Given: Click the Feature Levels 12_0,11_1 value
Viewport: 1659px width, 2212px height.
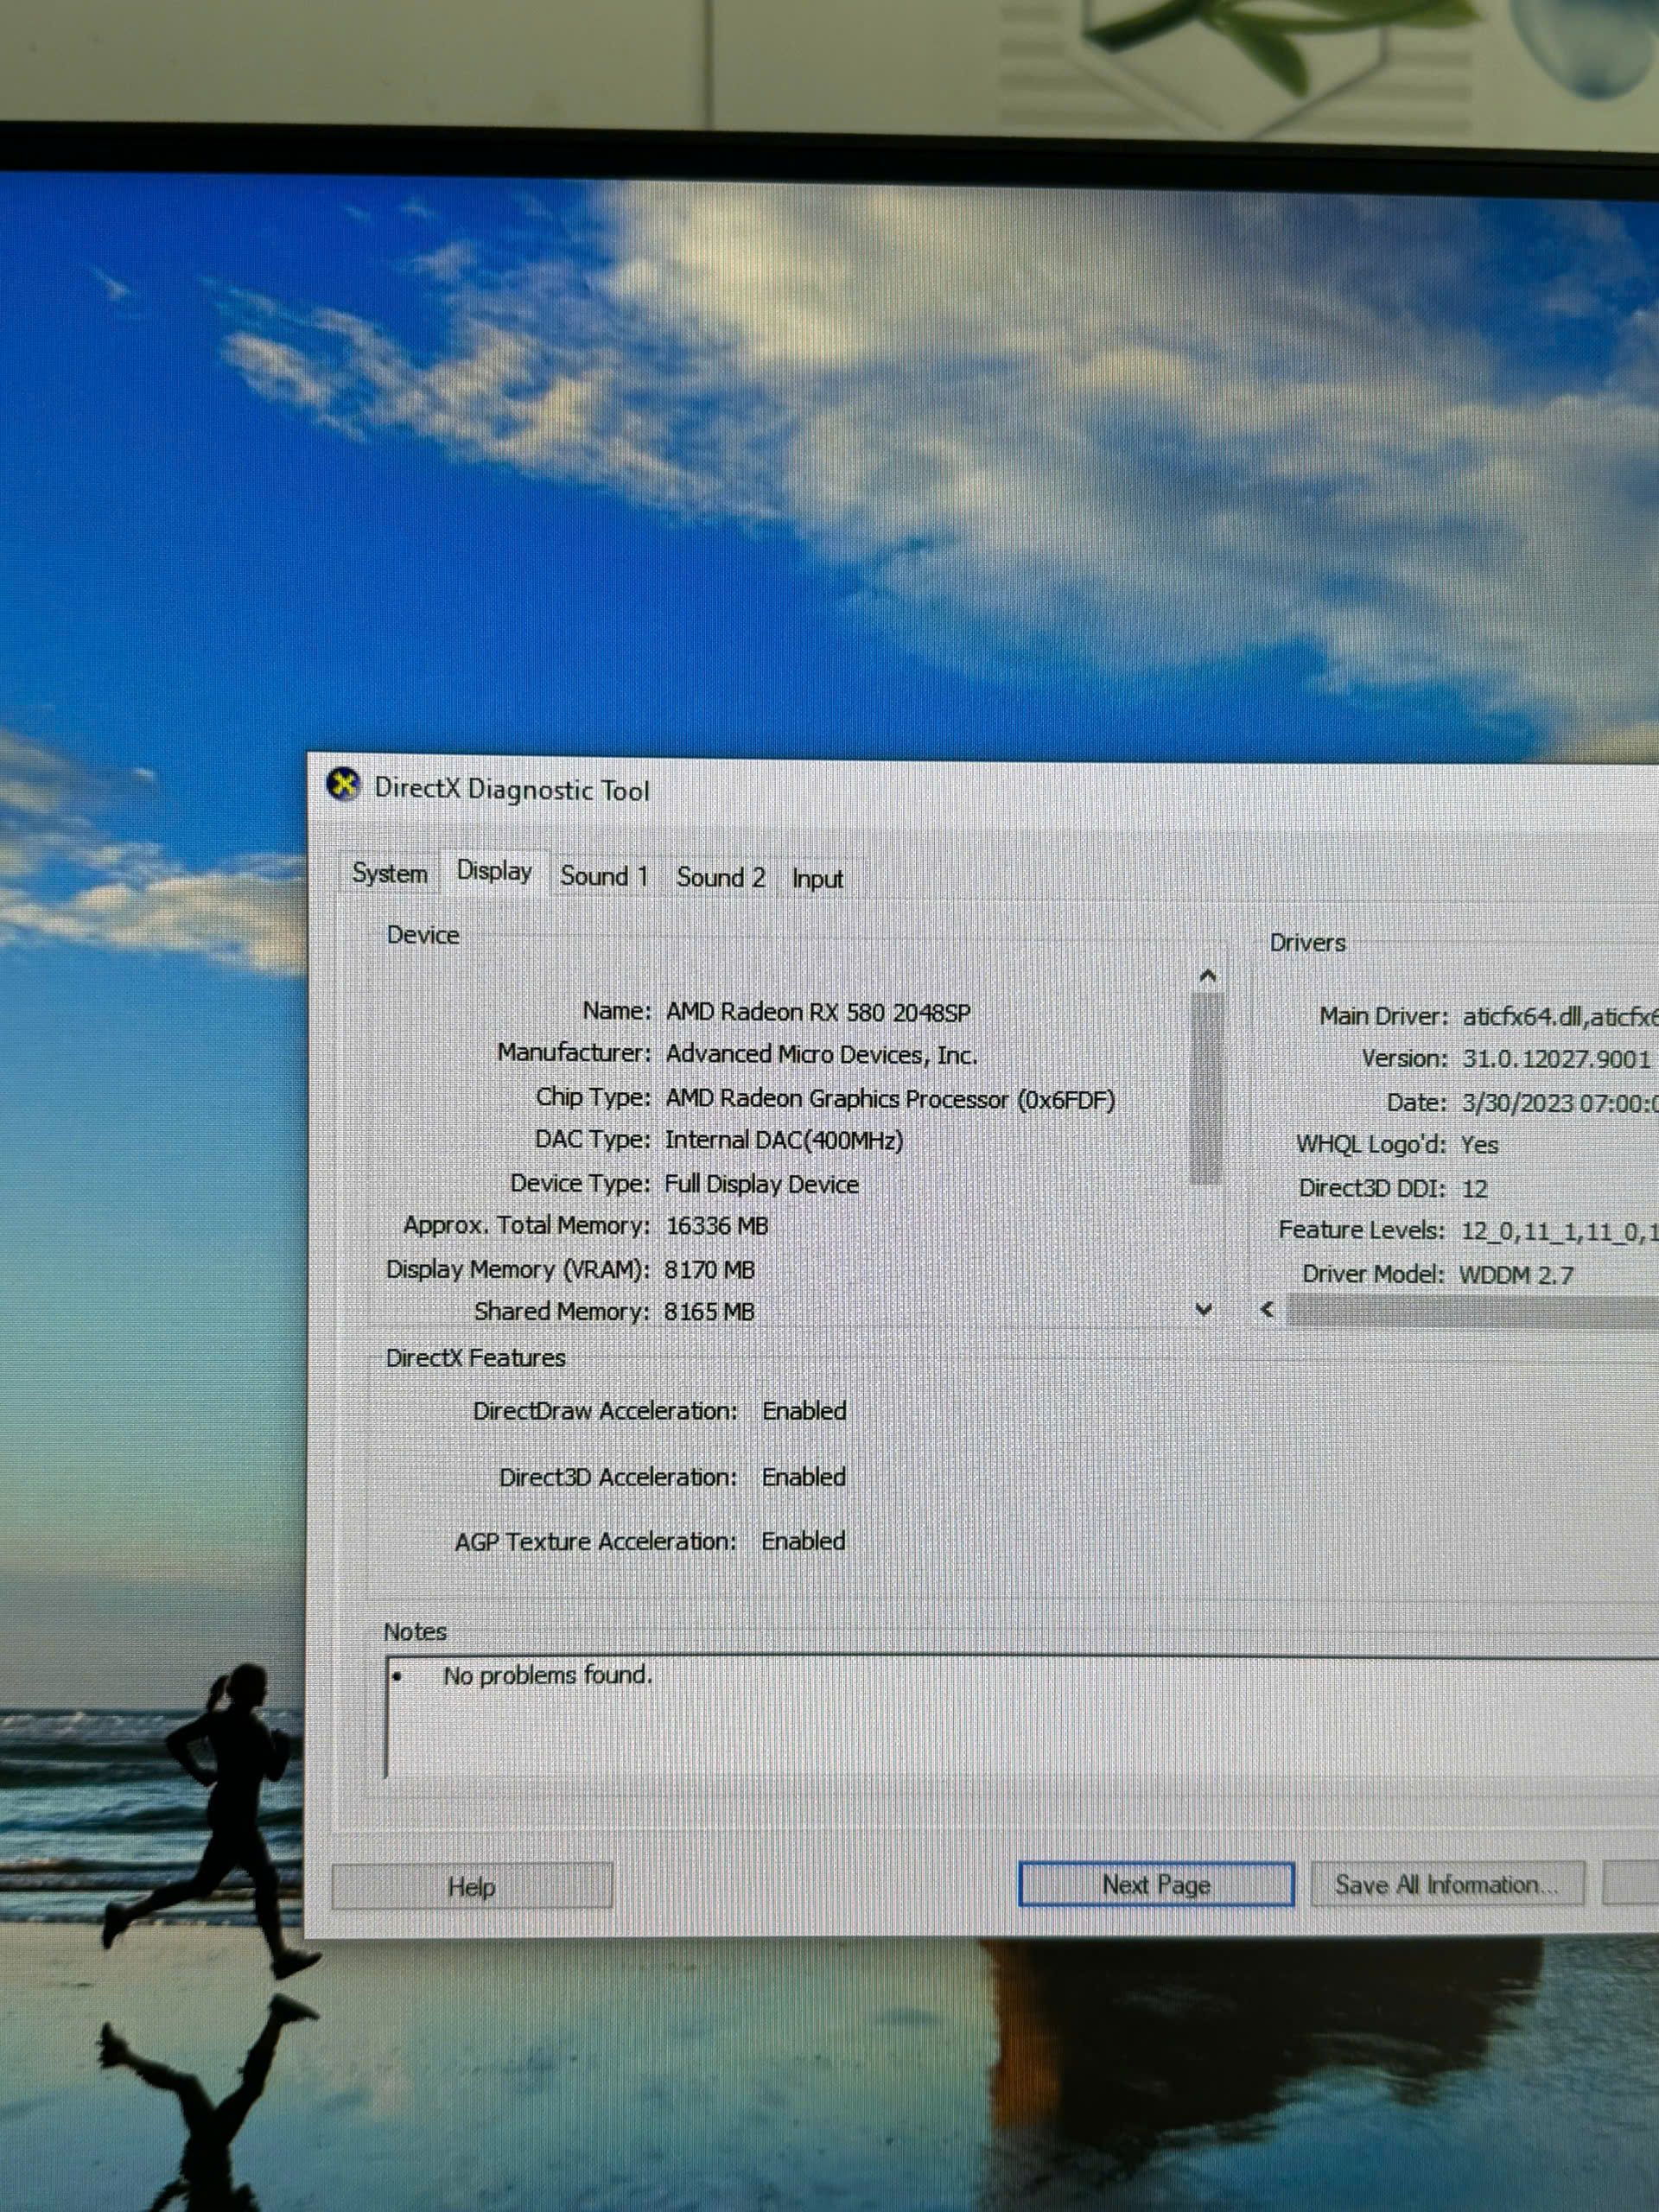Looking at the screenshot, I should [1559, 1231].
